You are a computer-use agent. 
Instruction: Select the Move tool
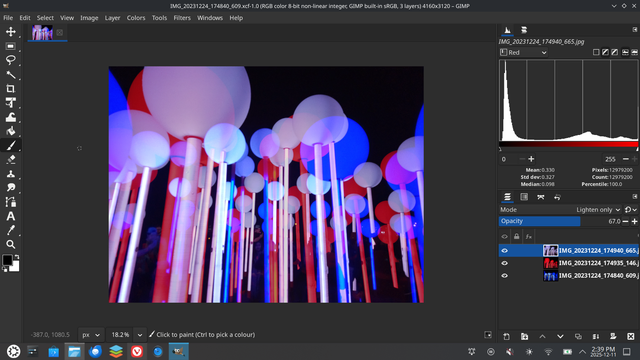tap(11, 32)
